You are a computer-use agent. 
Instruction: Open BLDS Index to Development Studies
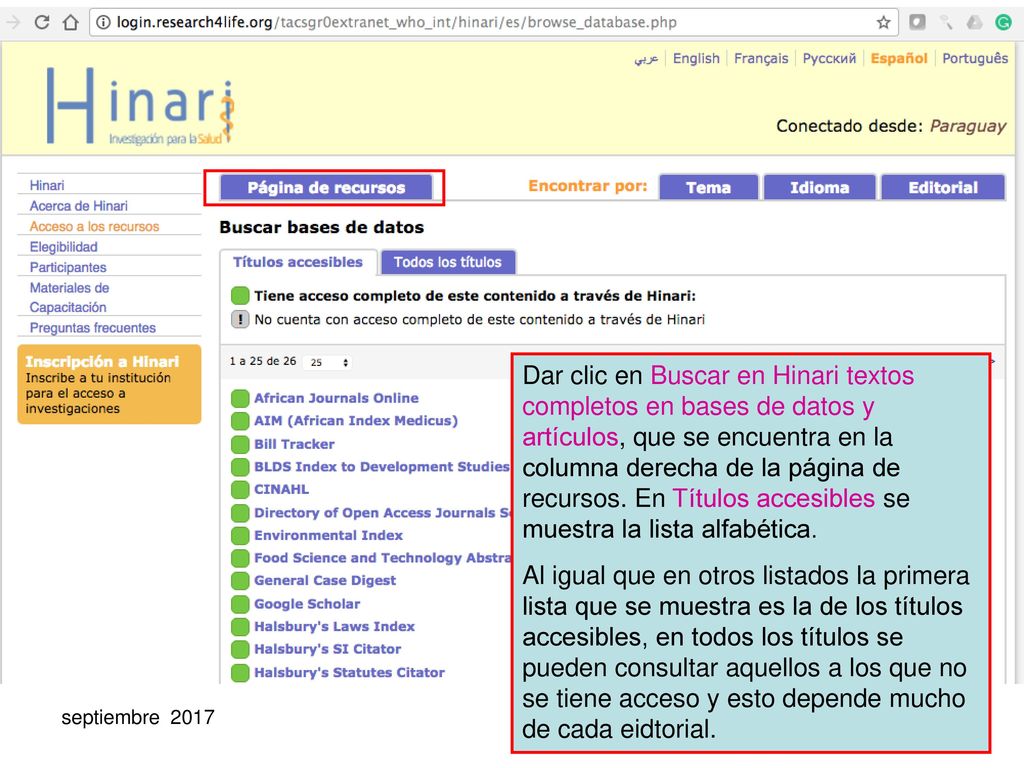pos(381,466)
